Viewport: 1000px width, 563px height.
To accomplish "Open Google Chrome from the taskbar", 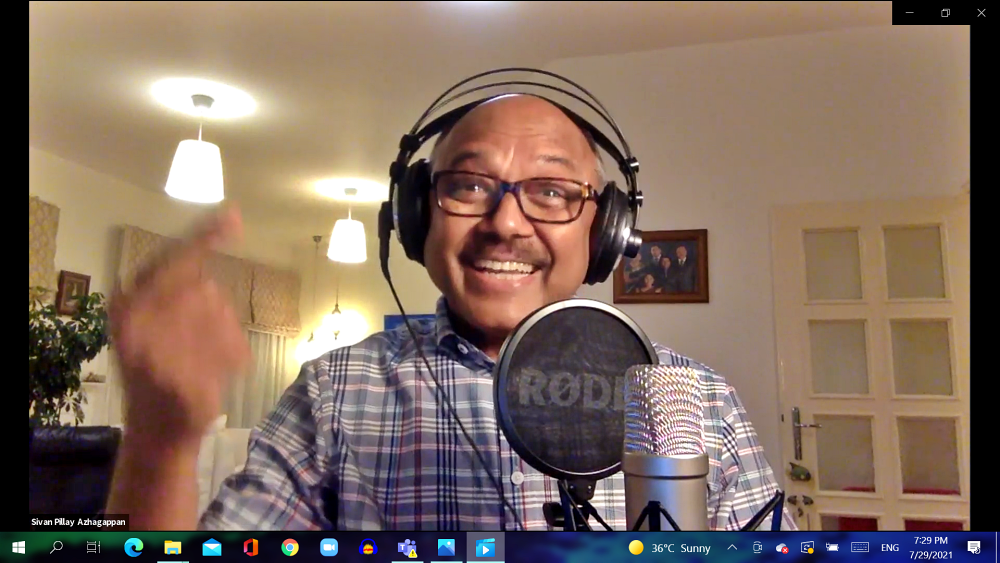I will pyautogui.click(x=290, y=547).
